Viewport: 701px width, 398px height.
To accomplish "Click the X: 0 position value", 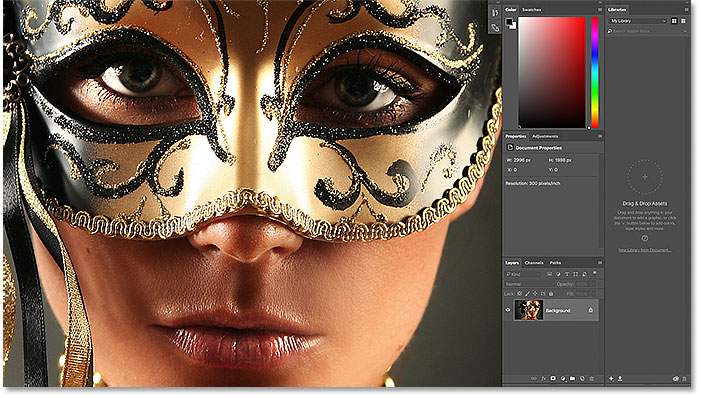I will coord(512,170).
